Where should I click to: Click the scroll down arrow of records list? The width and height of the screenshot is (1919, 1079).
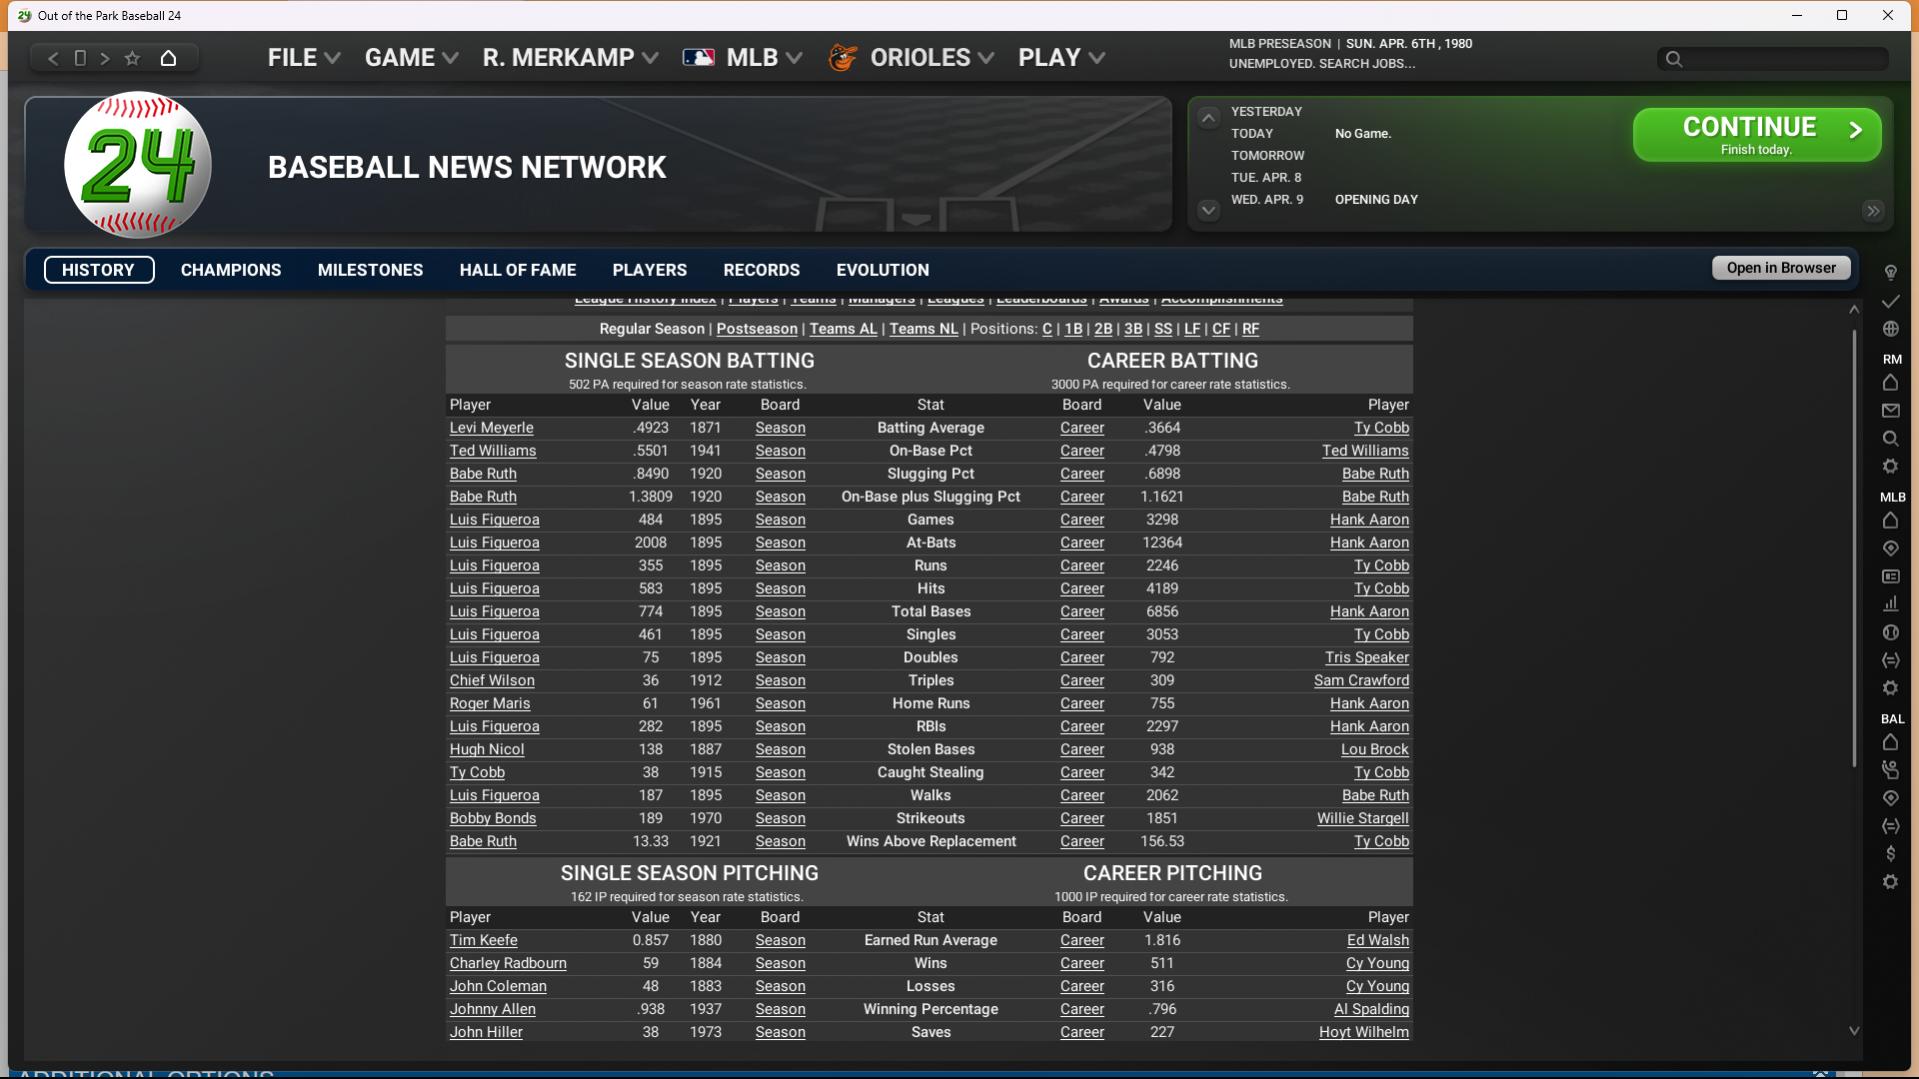[1853, 1031]
